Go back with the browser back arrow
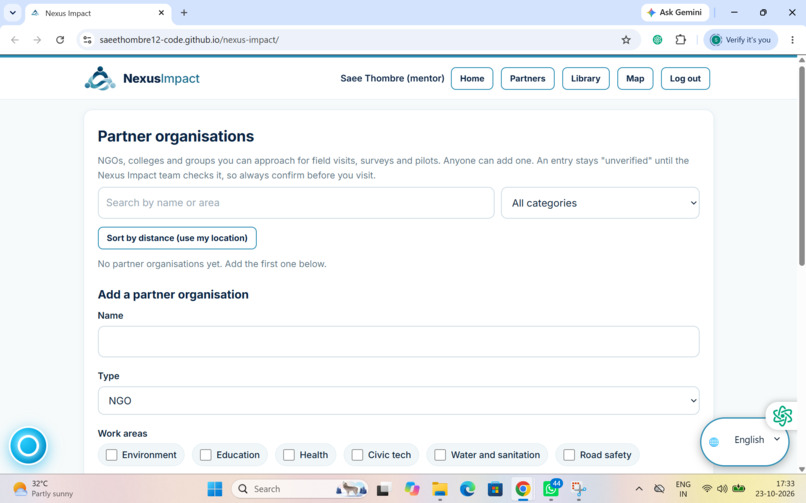This screenshot has width=806, height=503. (15, 40)
